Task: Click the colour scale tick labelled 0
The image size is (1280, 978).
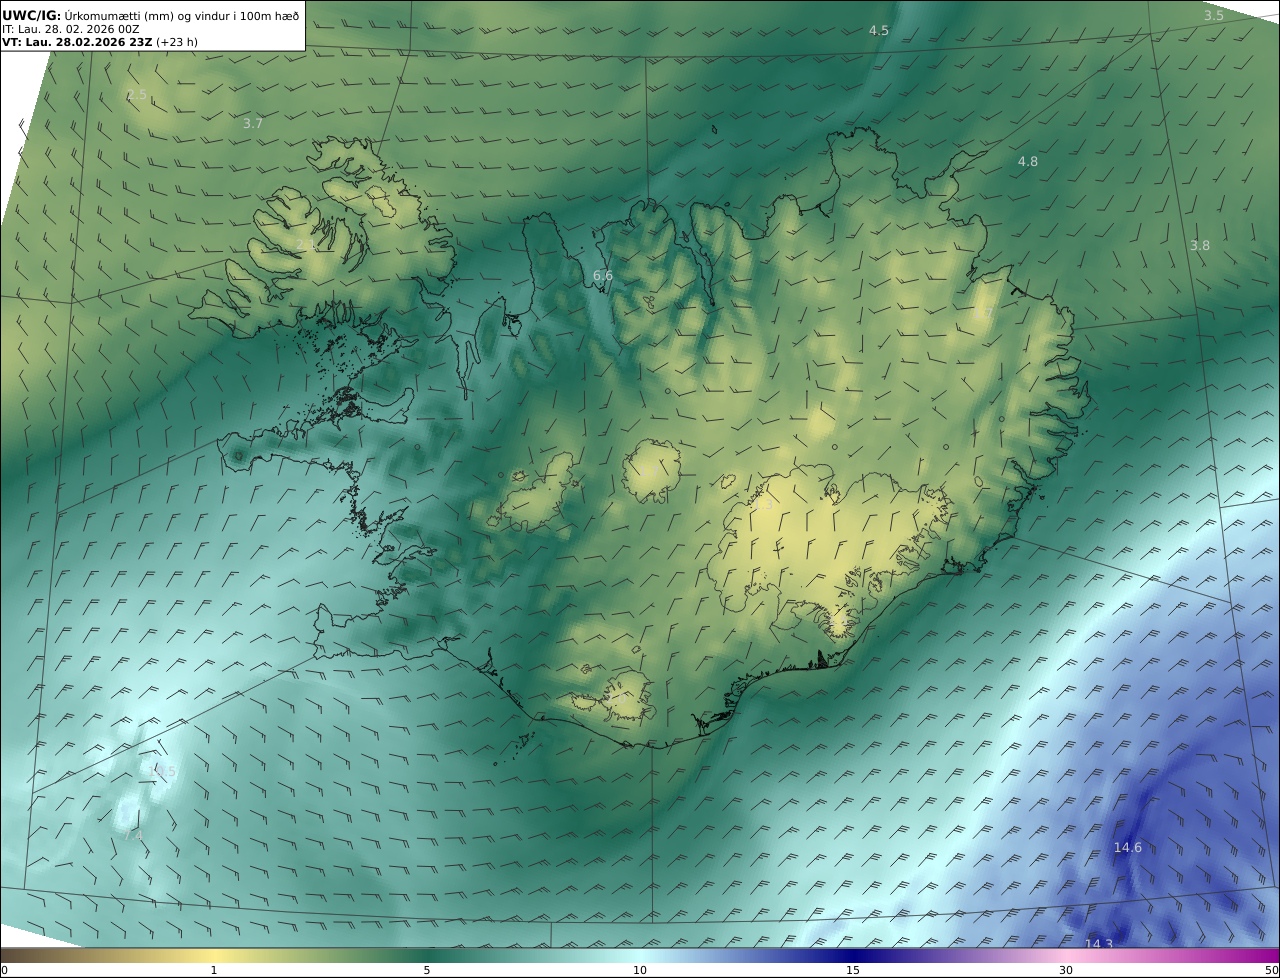Action: (x=4, y=970)
